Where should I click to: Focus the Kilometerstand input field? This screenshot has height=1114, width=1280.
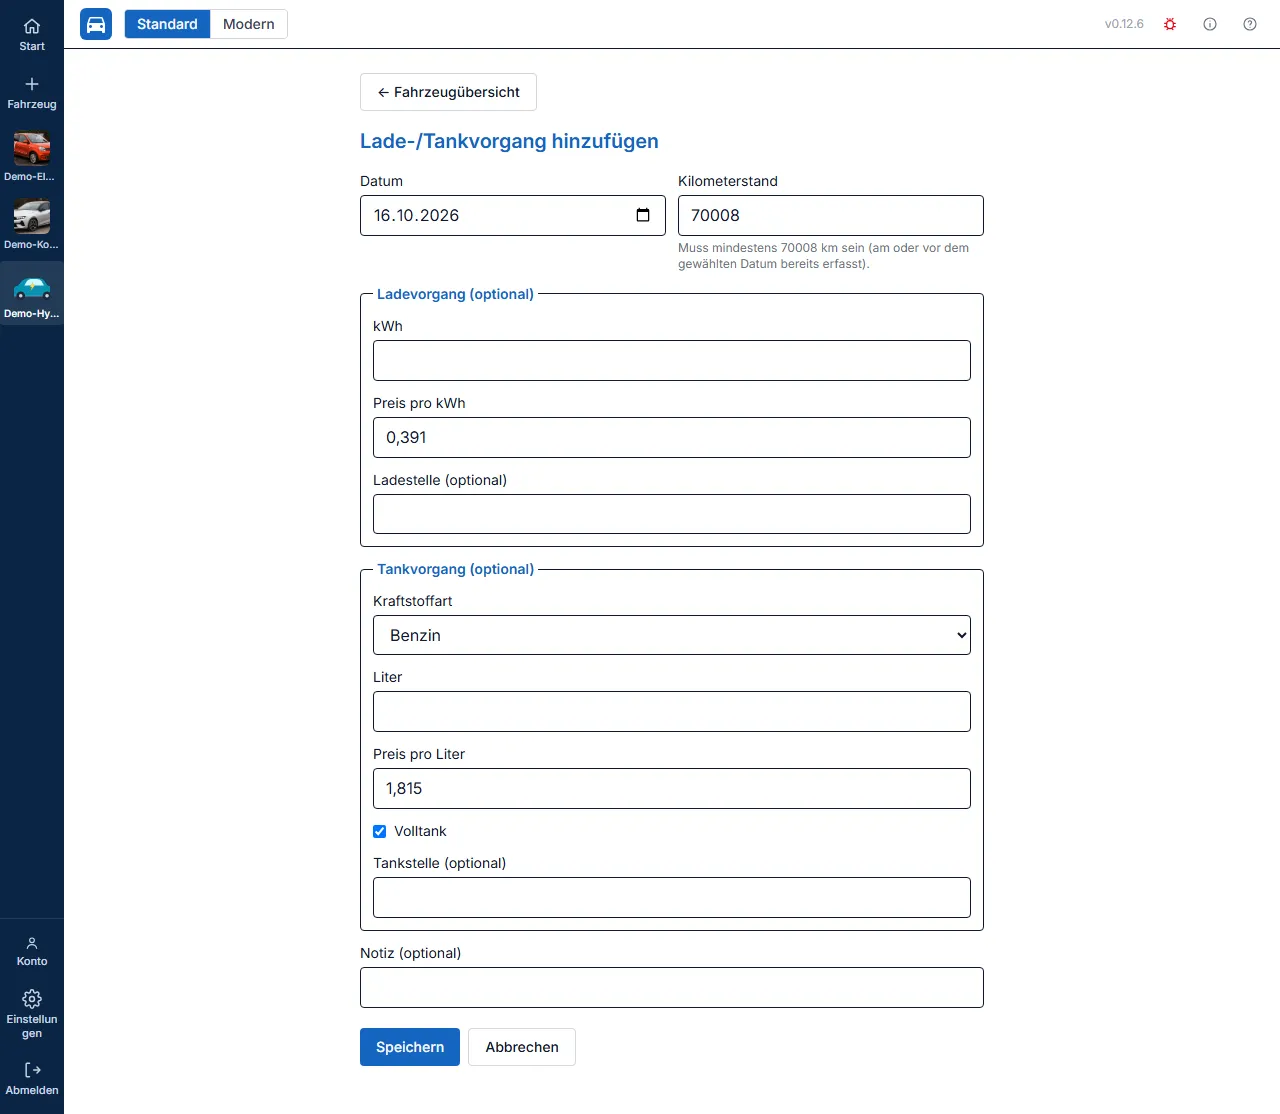831,215
